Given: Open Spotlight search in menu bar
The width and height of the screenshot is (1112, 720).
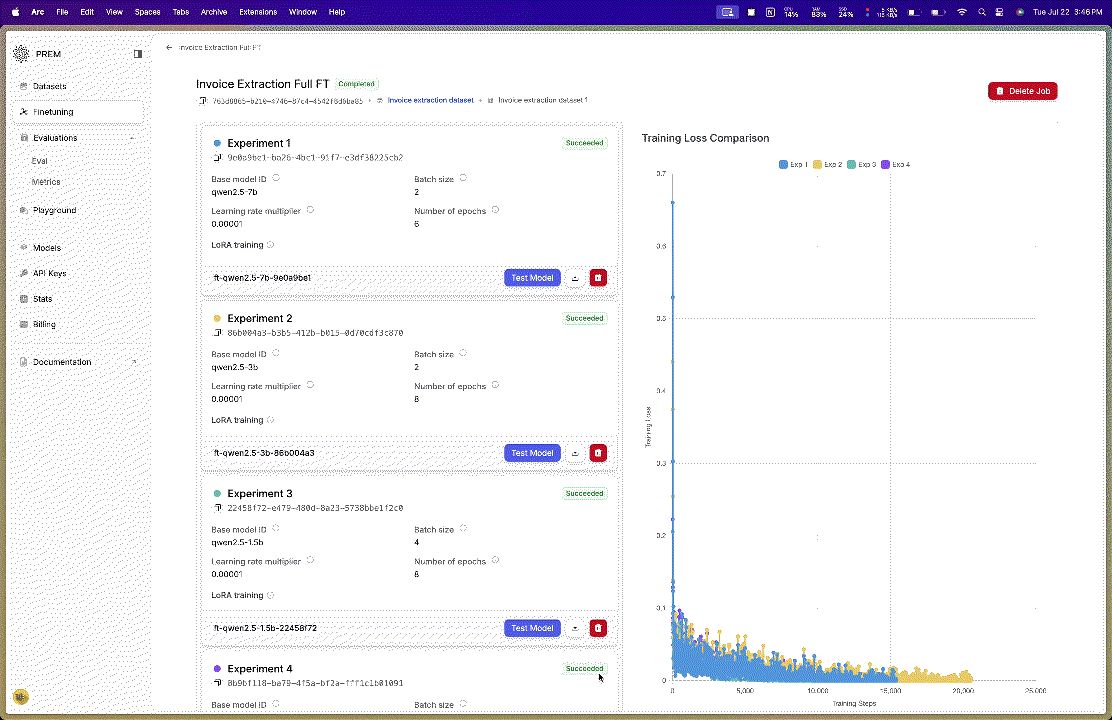Looking at the screenshot, I should tap(982, 12).
